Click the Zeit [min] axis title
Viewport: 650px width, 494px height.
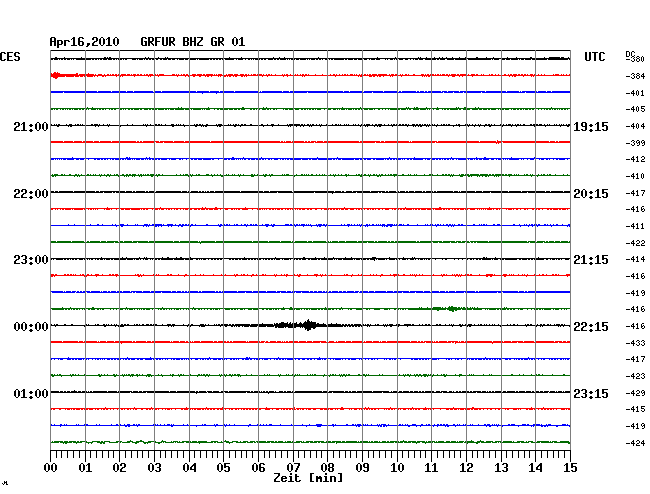point(308,478)
